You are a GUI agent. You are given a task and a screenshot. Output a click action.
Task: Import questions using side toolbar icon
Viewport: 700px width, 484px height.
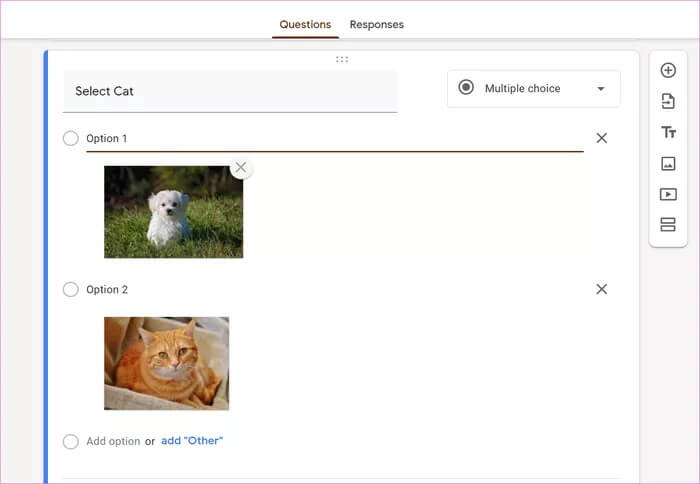[x=668, y=101]
